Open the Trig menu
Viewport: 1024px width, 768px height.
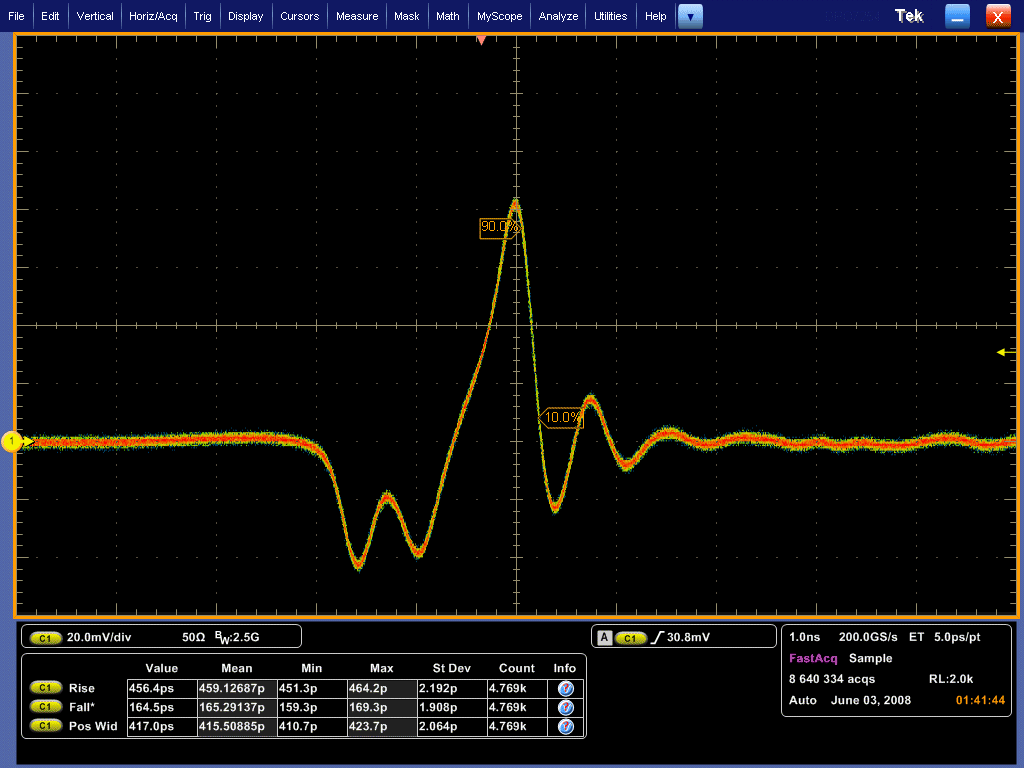point(203,16)
